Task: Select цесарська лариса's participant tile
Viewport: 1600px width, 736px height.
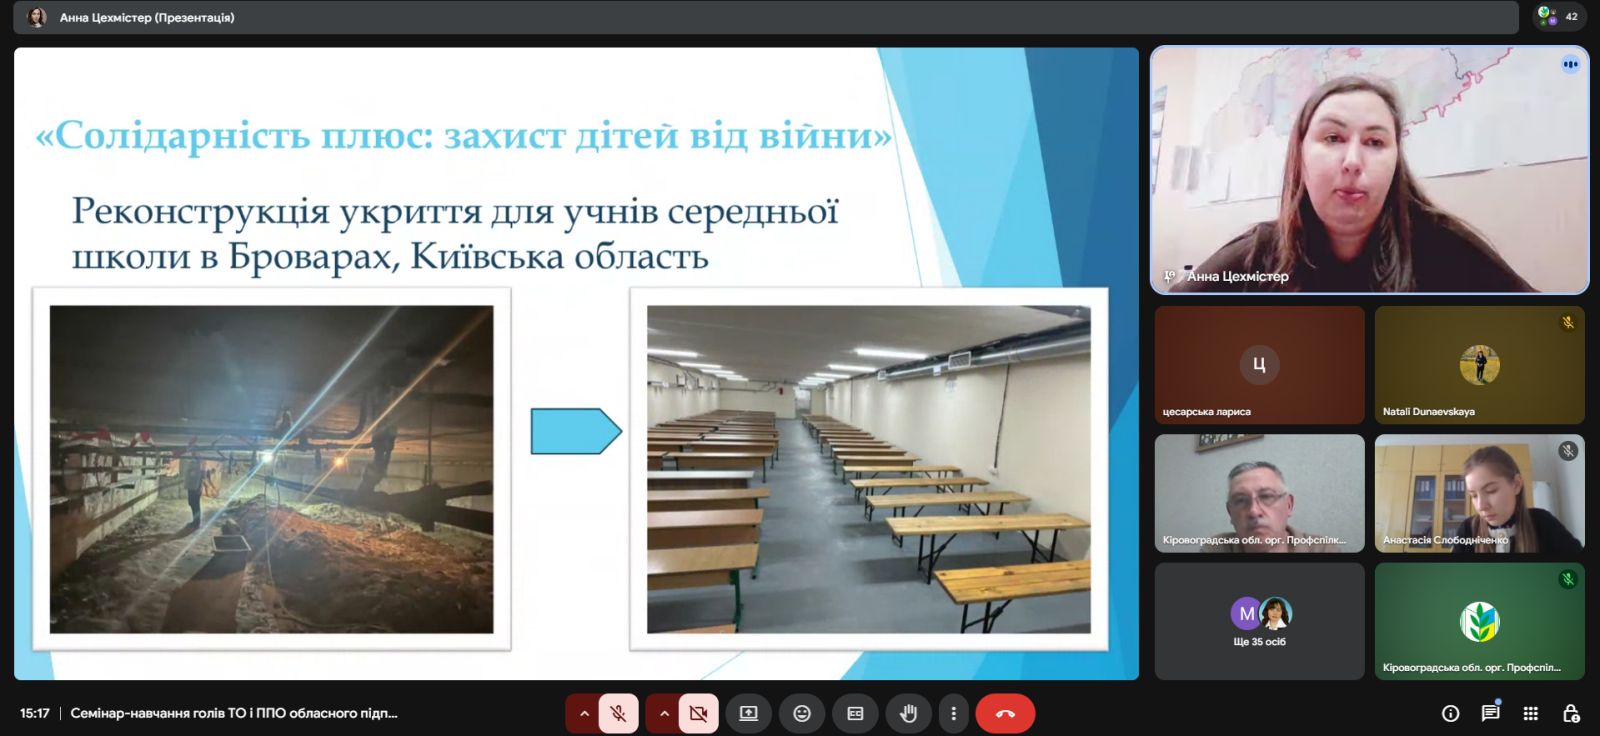Action: click(1259, 365)
